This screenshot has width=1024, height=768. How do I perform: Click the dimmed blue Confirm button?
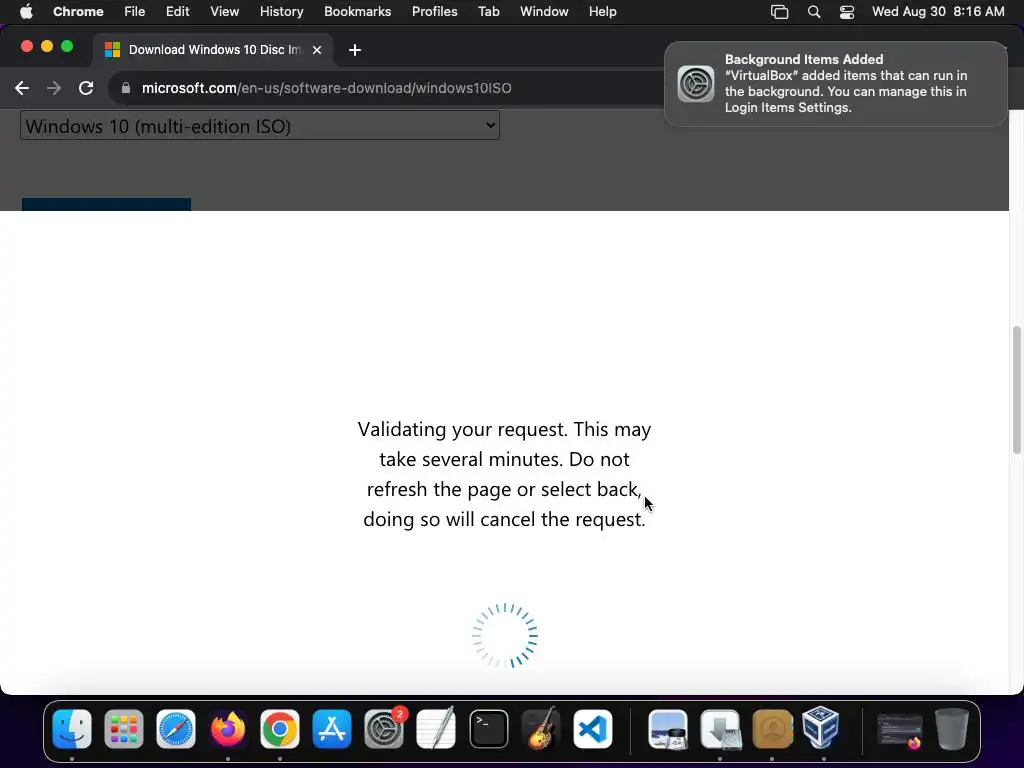106,204
